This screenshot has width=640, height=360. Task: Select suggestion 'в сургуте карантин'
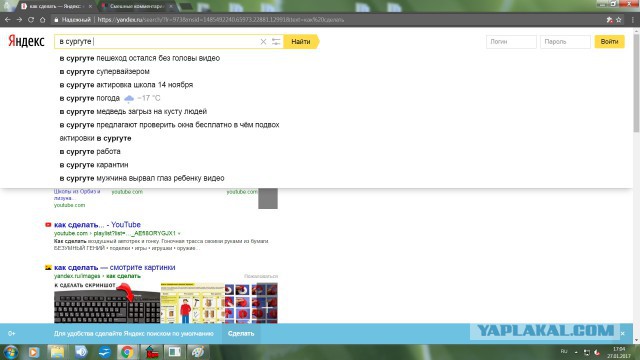pos(94,165)
